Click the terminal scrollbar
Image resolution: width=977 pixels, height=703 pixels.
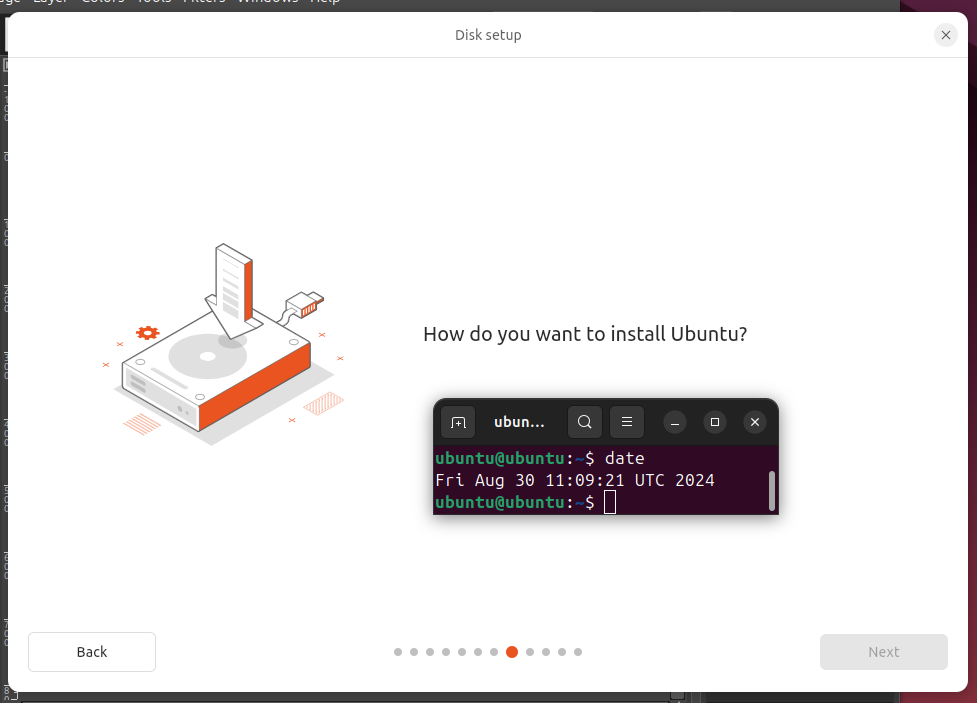click(771, 490)
